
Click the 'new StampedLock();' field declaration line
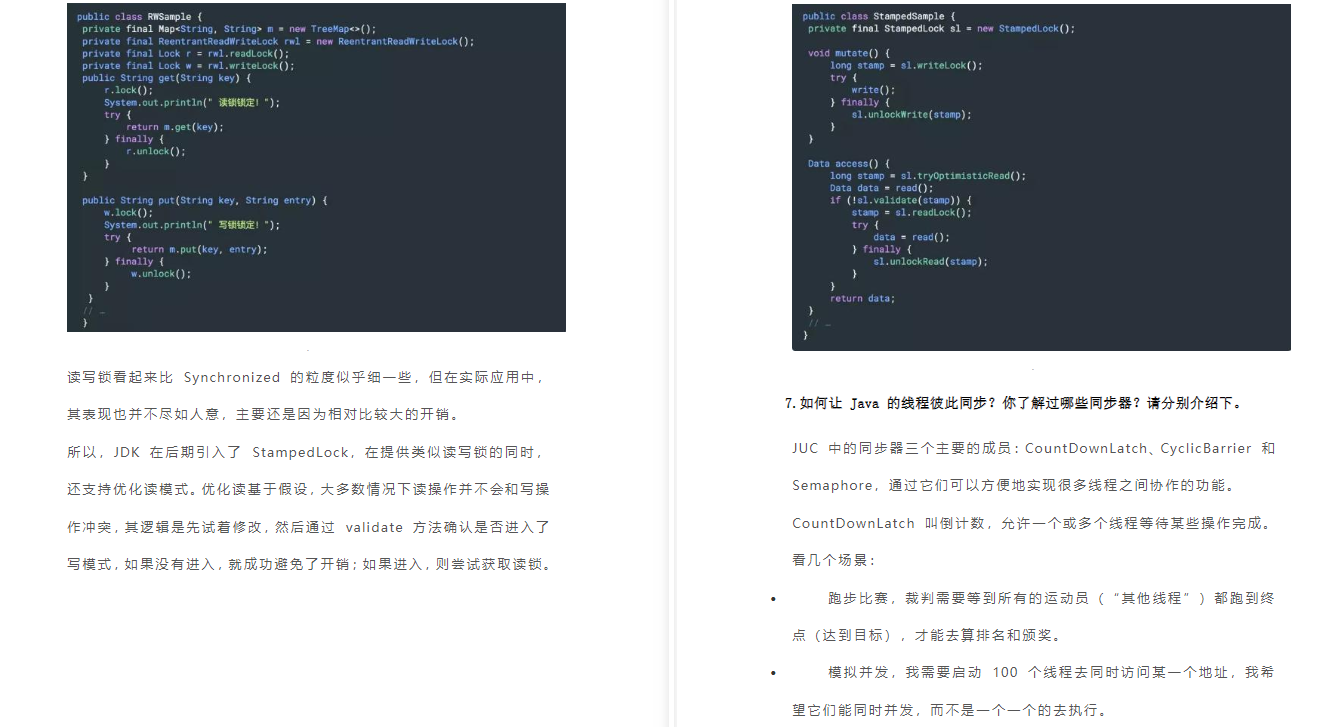(x=942, y=28)
